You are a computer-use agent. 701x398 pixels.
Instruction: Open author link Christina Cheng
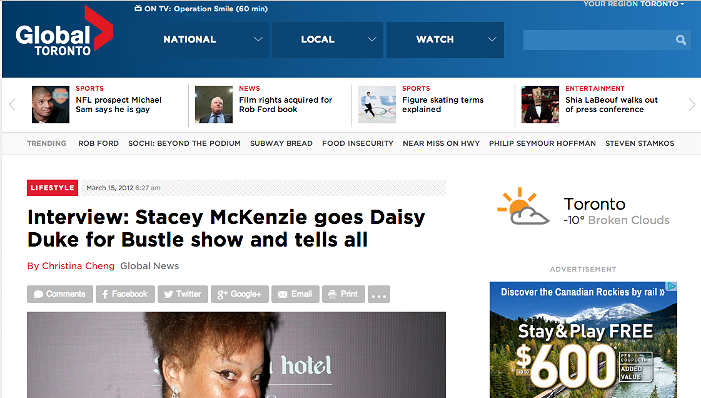click(x=78, y=266)
